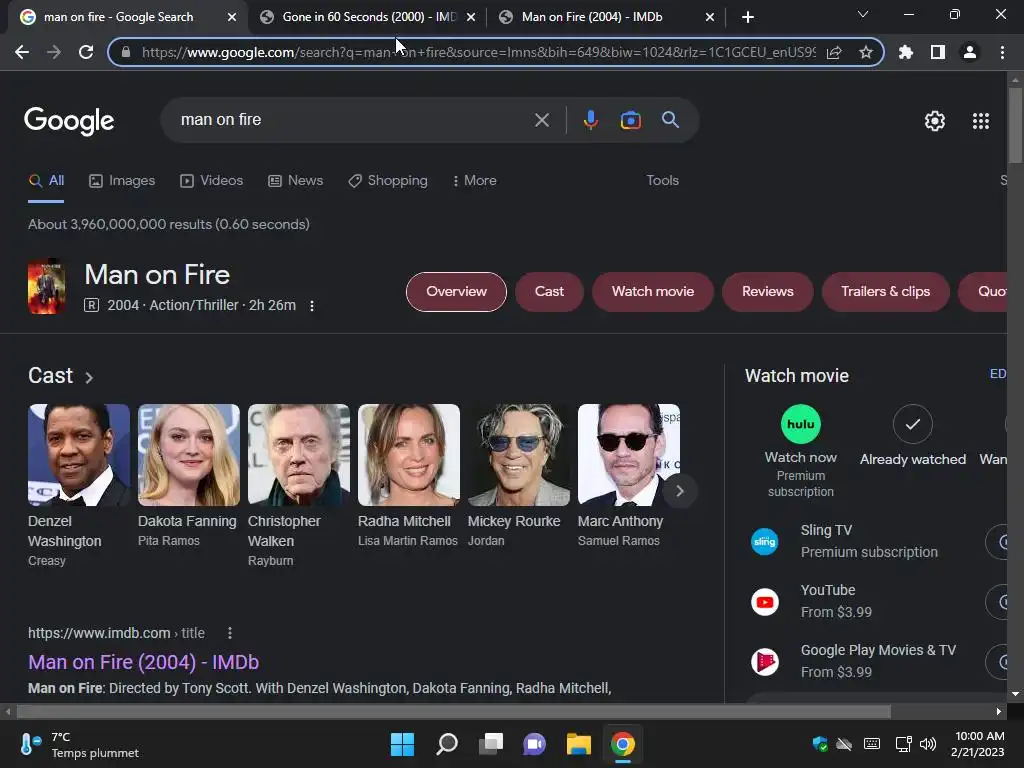Open the taskbar clock and date
The image size is (1024, 768).
coord(978,744)
